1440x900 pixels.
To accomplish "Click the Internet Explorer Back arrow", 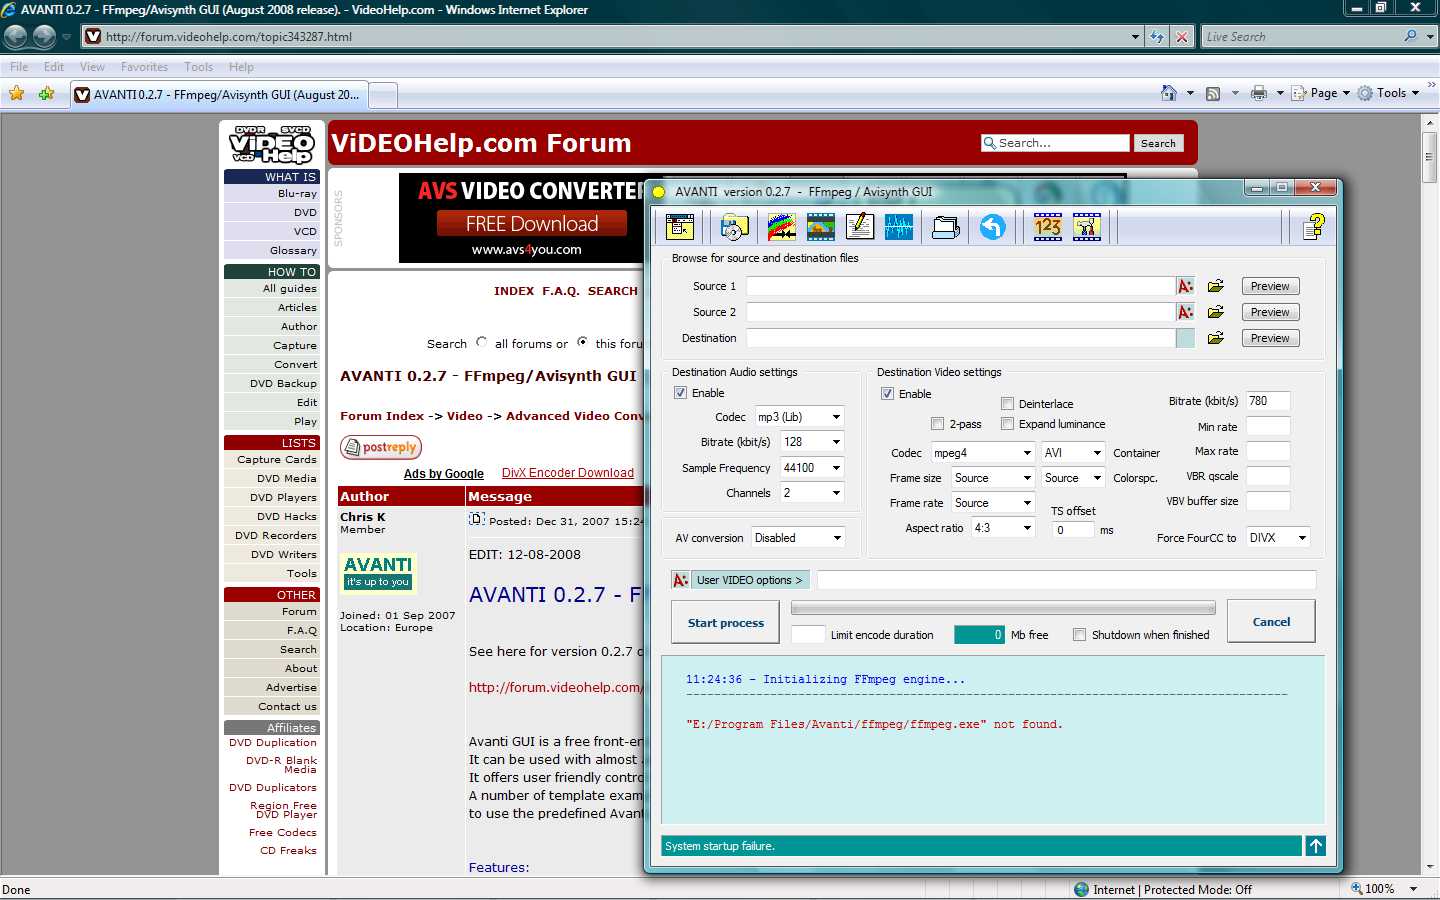I will pyautogui.click(x=16, y=37).
